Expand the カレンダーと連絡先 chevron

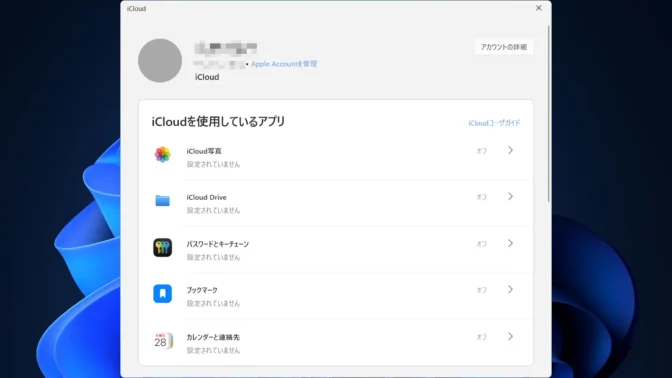[x=510, y=336]
